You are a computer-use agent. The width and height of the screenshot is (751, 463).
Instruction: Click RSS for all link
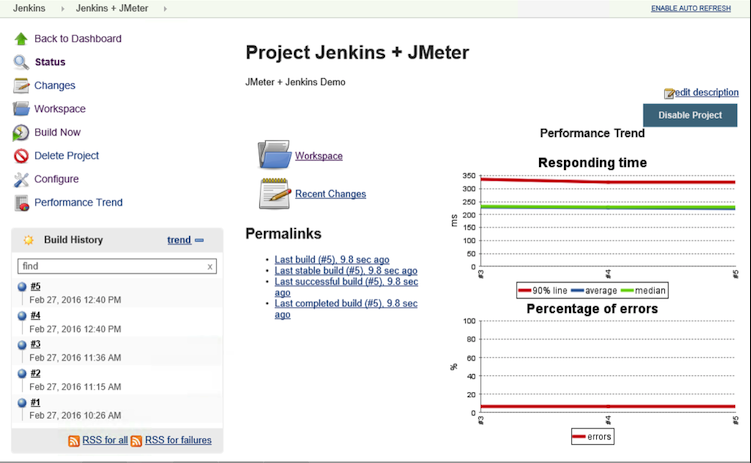(105, 440)
